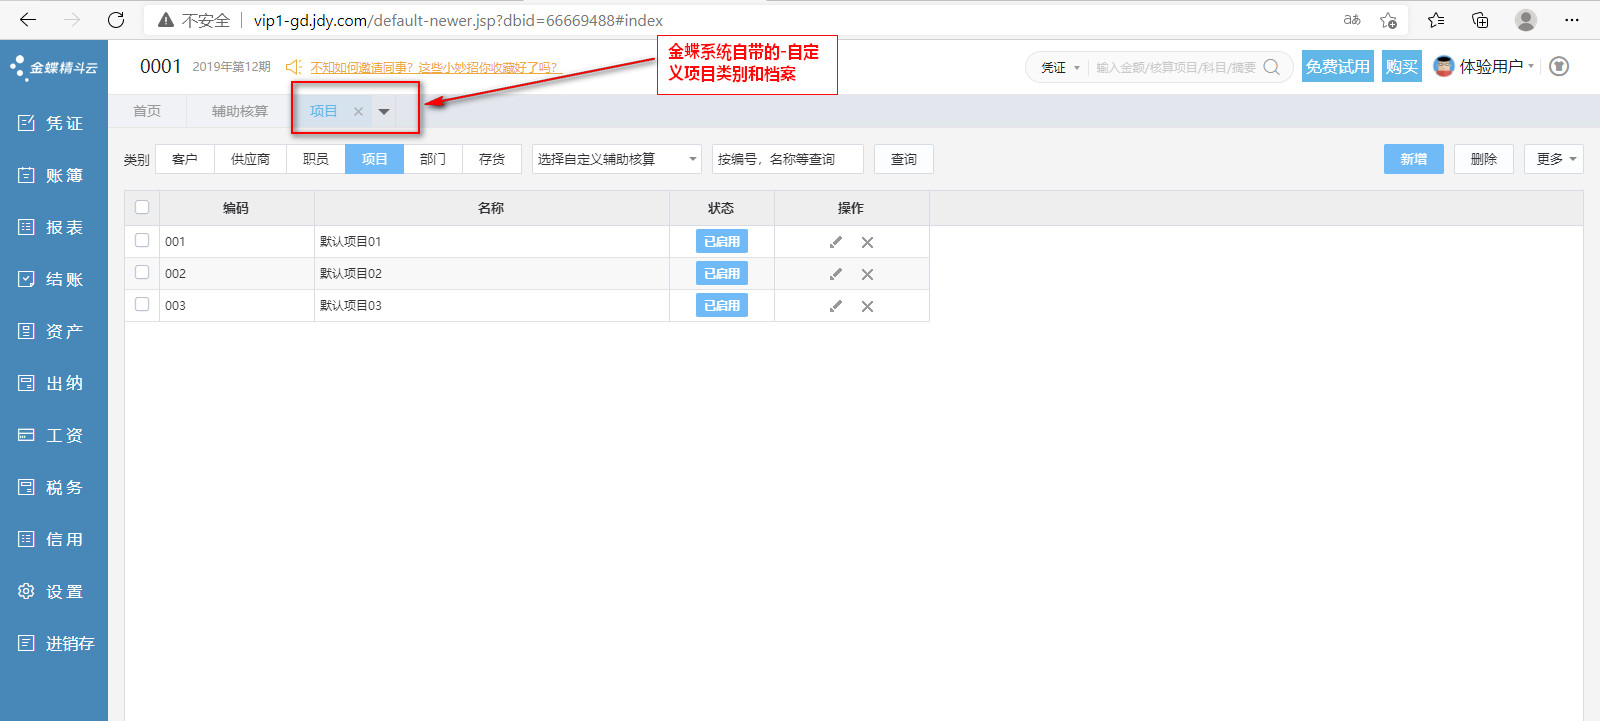Open the 凭证 search type dropdown

[x=1060, y=67]
